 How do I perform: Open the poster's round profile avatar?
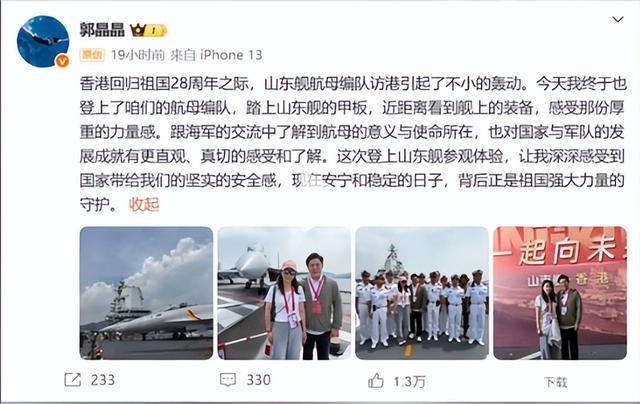(x=43, y=42)
